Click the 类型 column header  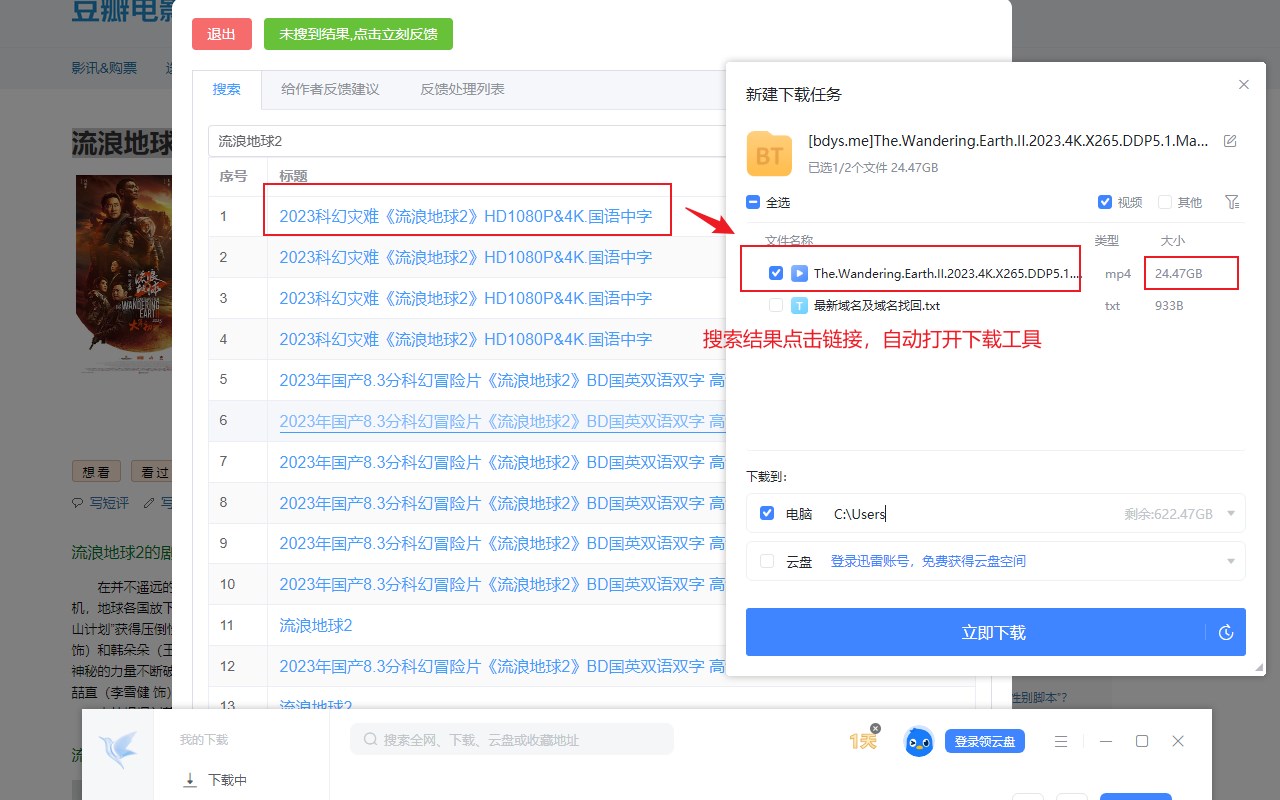(x=1107, y=241)
